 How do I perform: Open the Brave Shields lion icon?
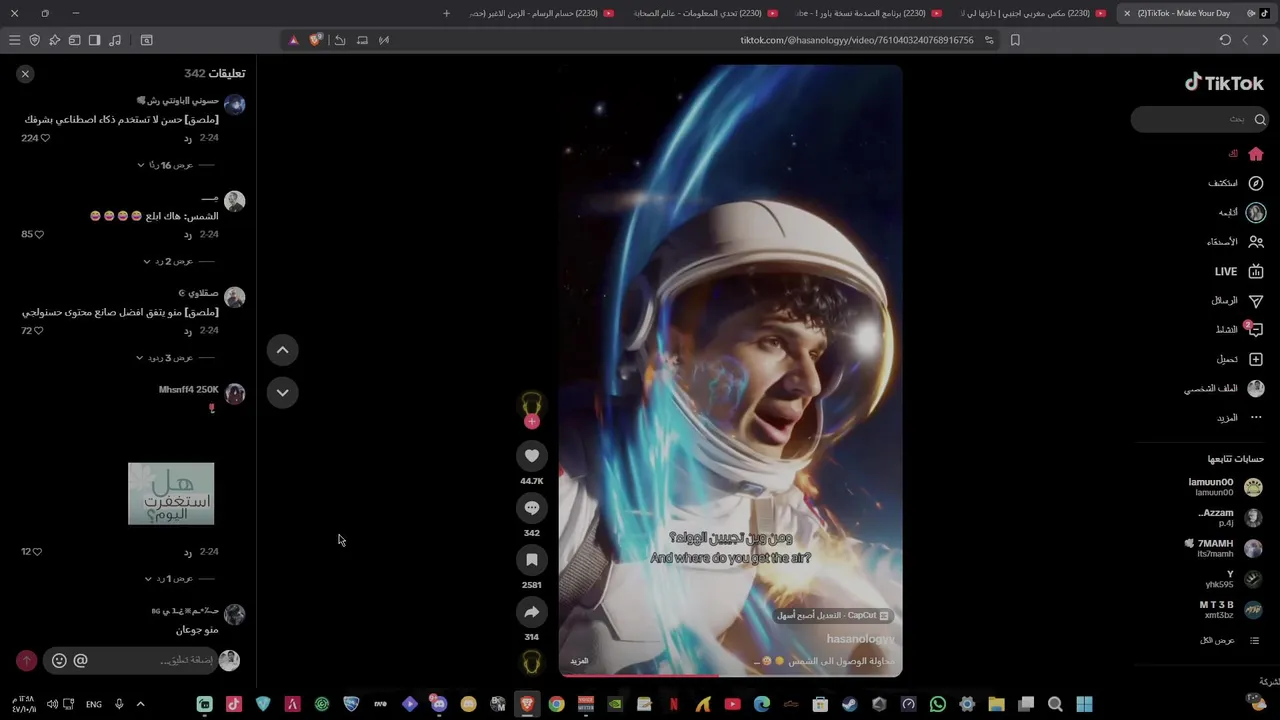point(316,40)
